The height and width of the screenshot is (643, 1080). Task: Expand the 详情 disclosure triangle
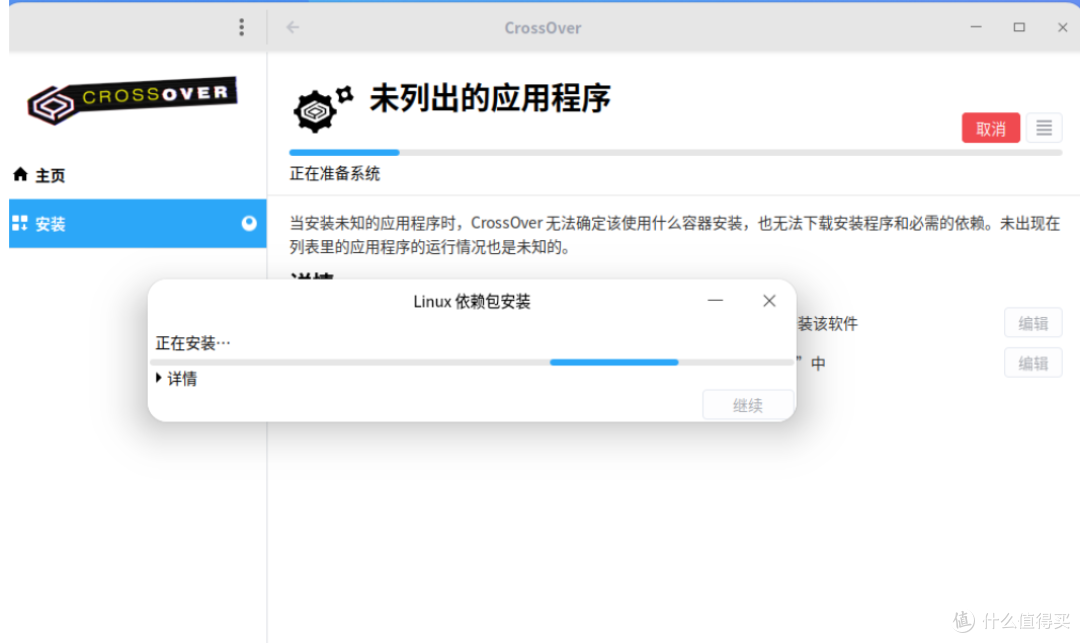click(x=160, y=377)
